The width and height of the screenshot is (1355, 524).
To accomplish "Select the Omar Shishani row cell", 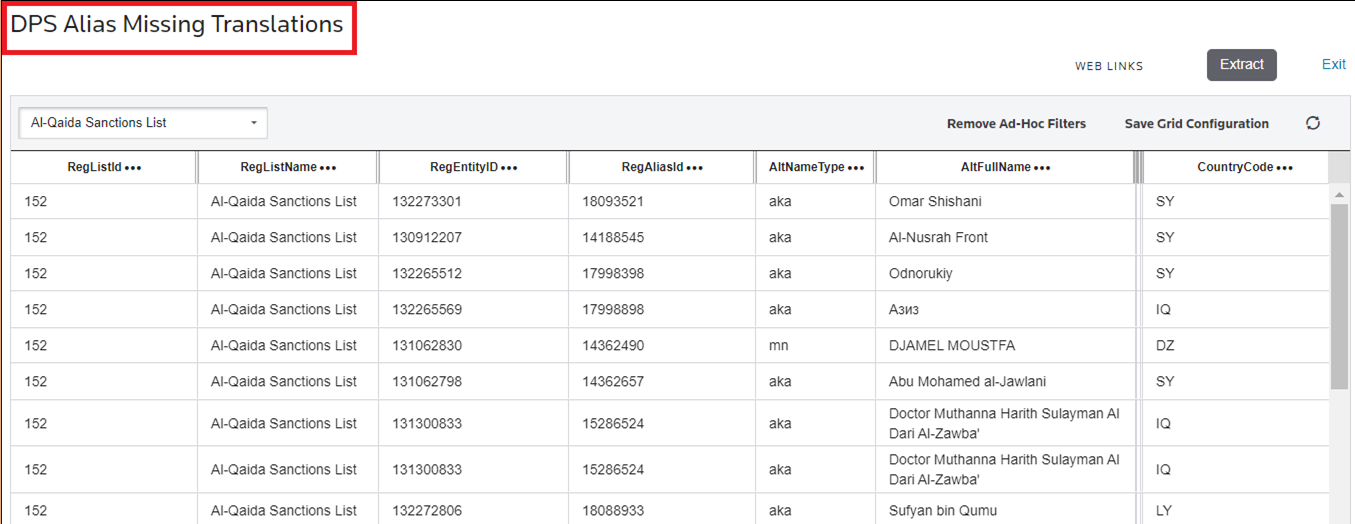I will click(x=935, y=202).
